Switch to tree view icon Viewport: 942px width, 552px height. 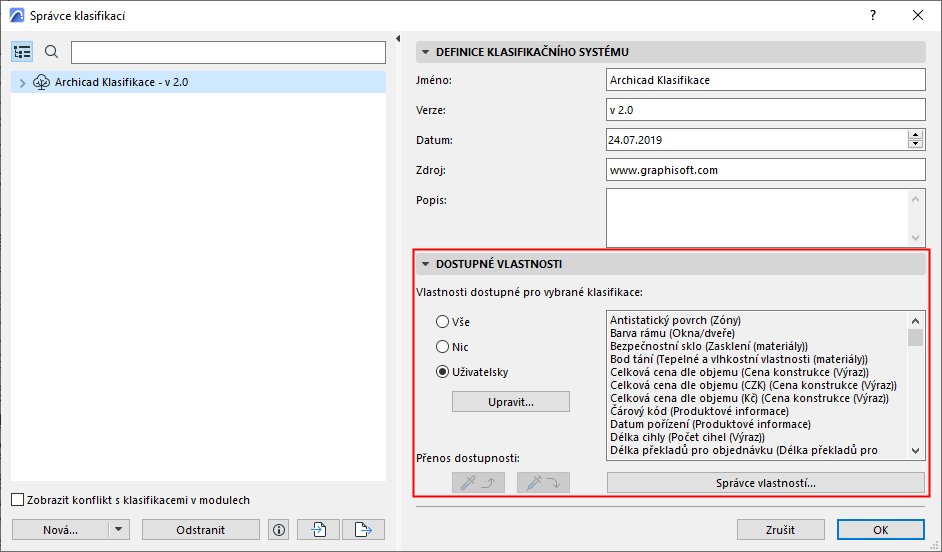coord(22,52)
